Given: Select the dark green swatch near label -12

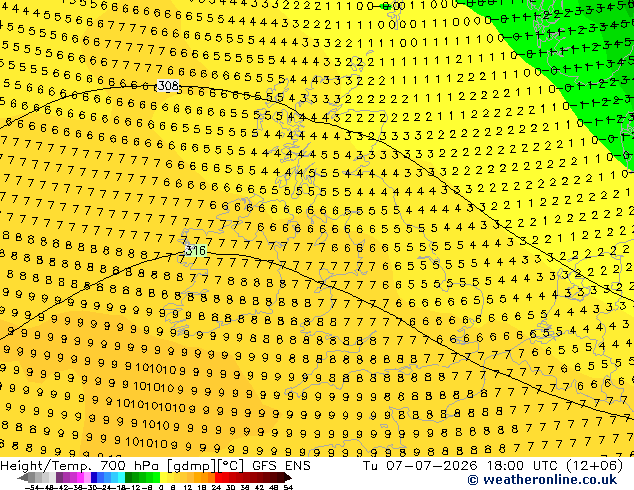Looking at the screenshot, I should pos(128,477).
